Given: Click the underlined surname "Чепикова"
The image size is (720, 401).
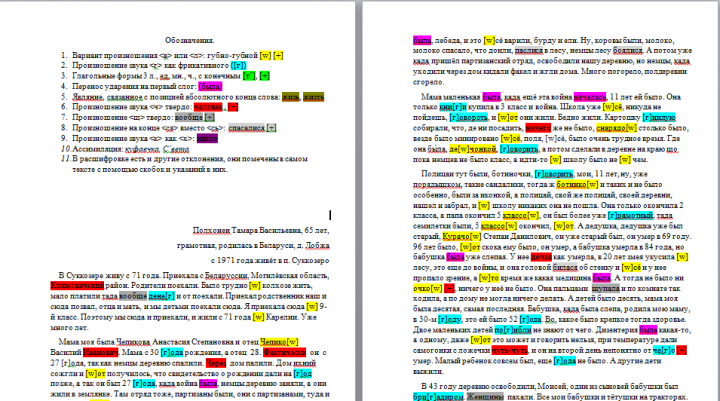Looking at the screenshot, I should pyautogui.click(x=133, y=342).
